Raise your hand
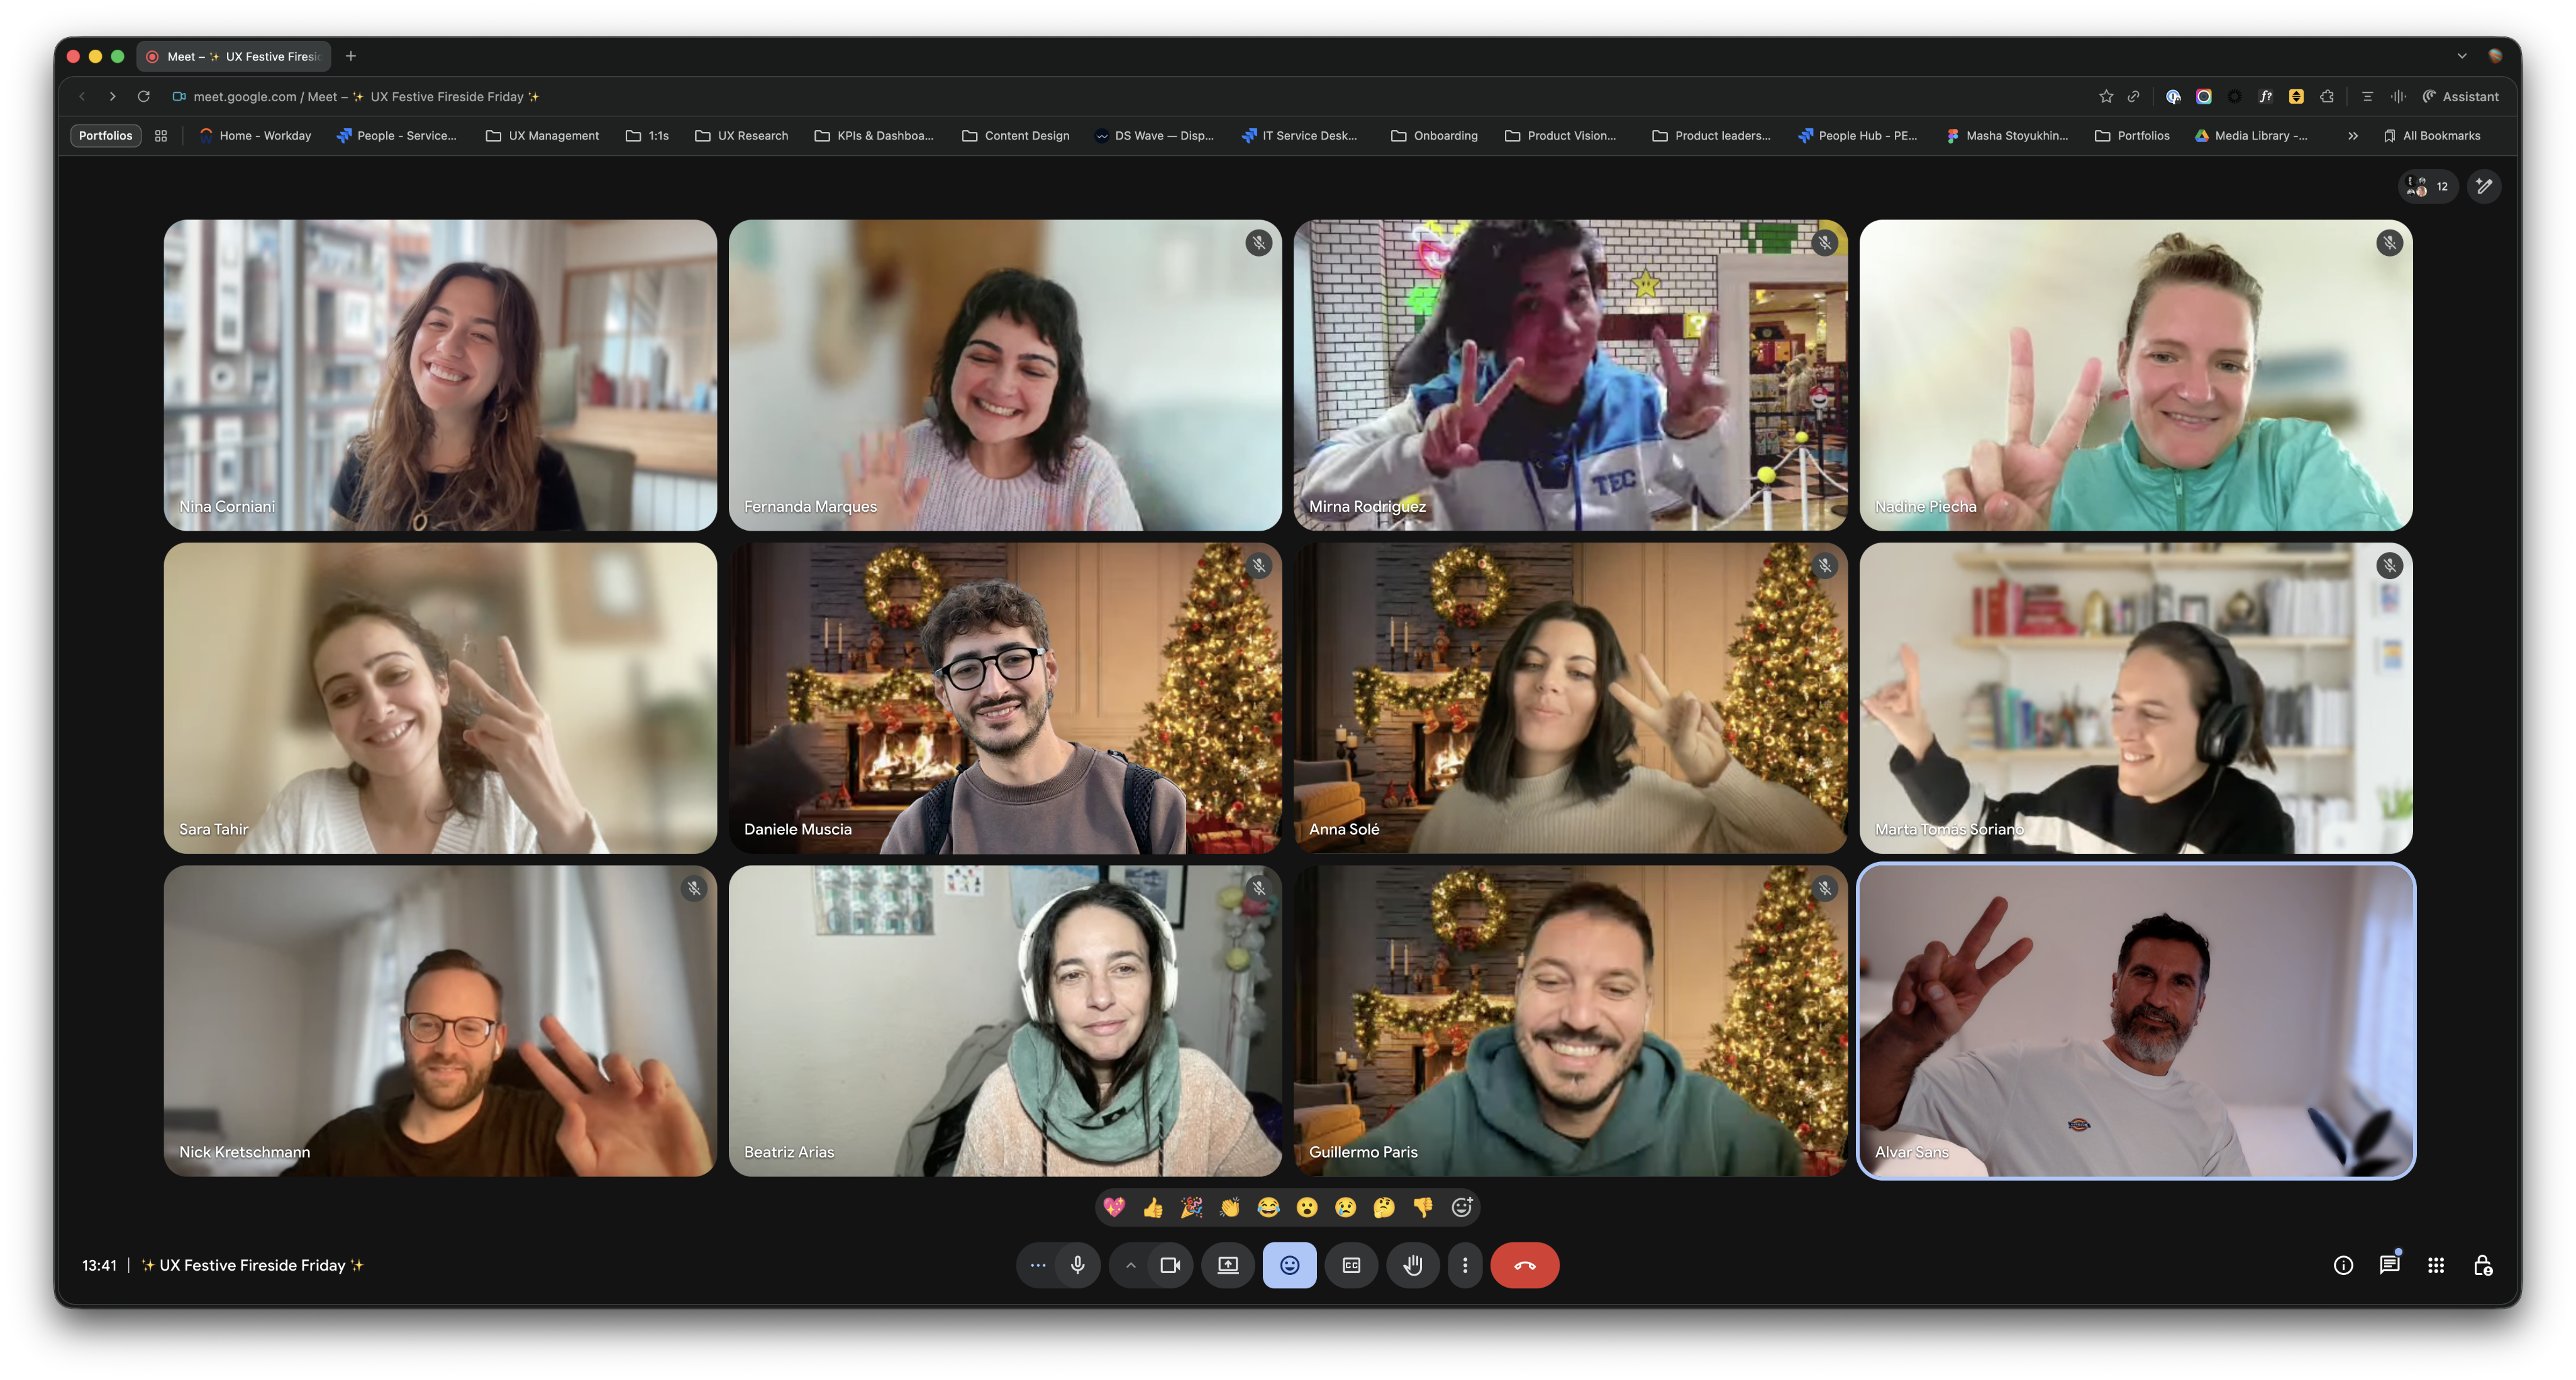The image size is (2576, 1380). click(1412, 1265)
